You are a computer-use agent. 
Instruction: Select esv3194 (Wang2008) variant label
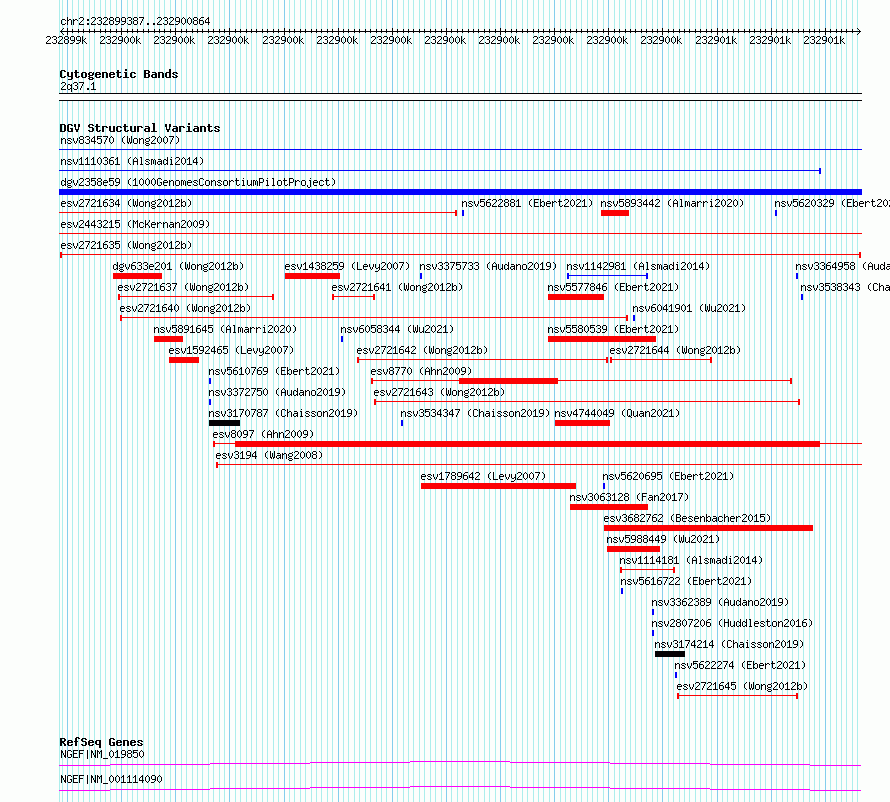tap(269, 455)
